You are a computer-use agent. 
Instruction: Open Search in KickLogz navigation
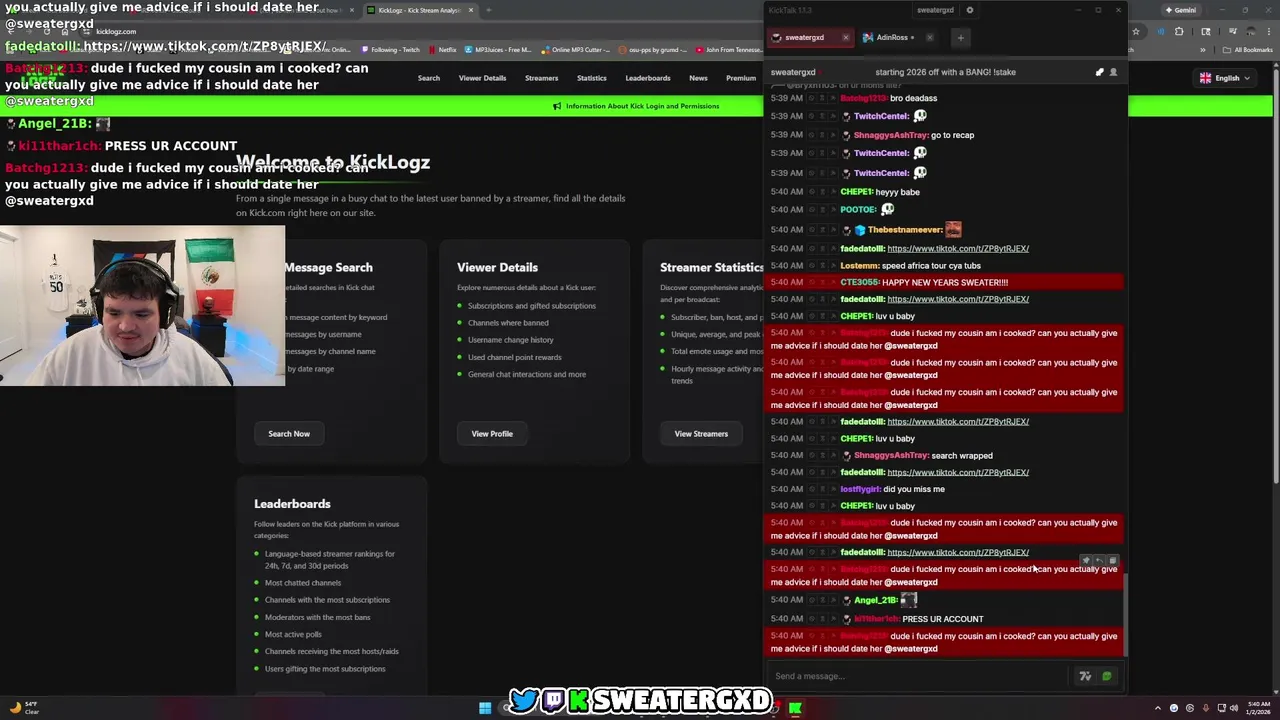tap(429, 78)
